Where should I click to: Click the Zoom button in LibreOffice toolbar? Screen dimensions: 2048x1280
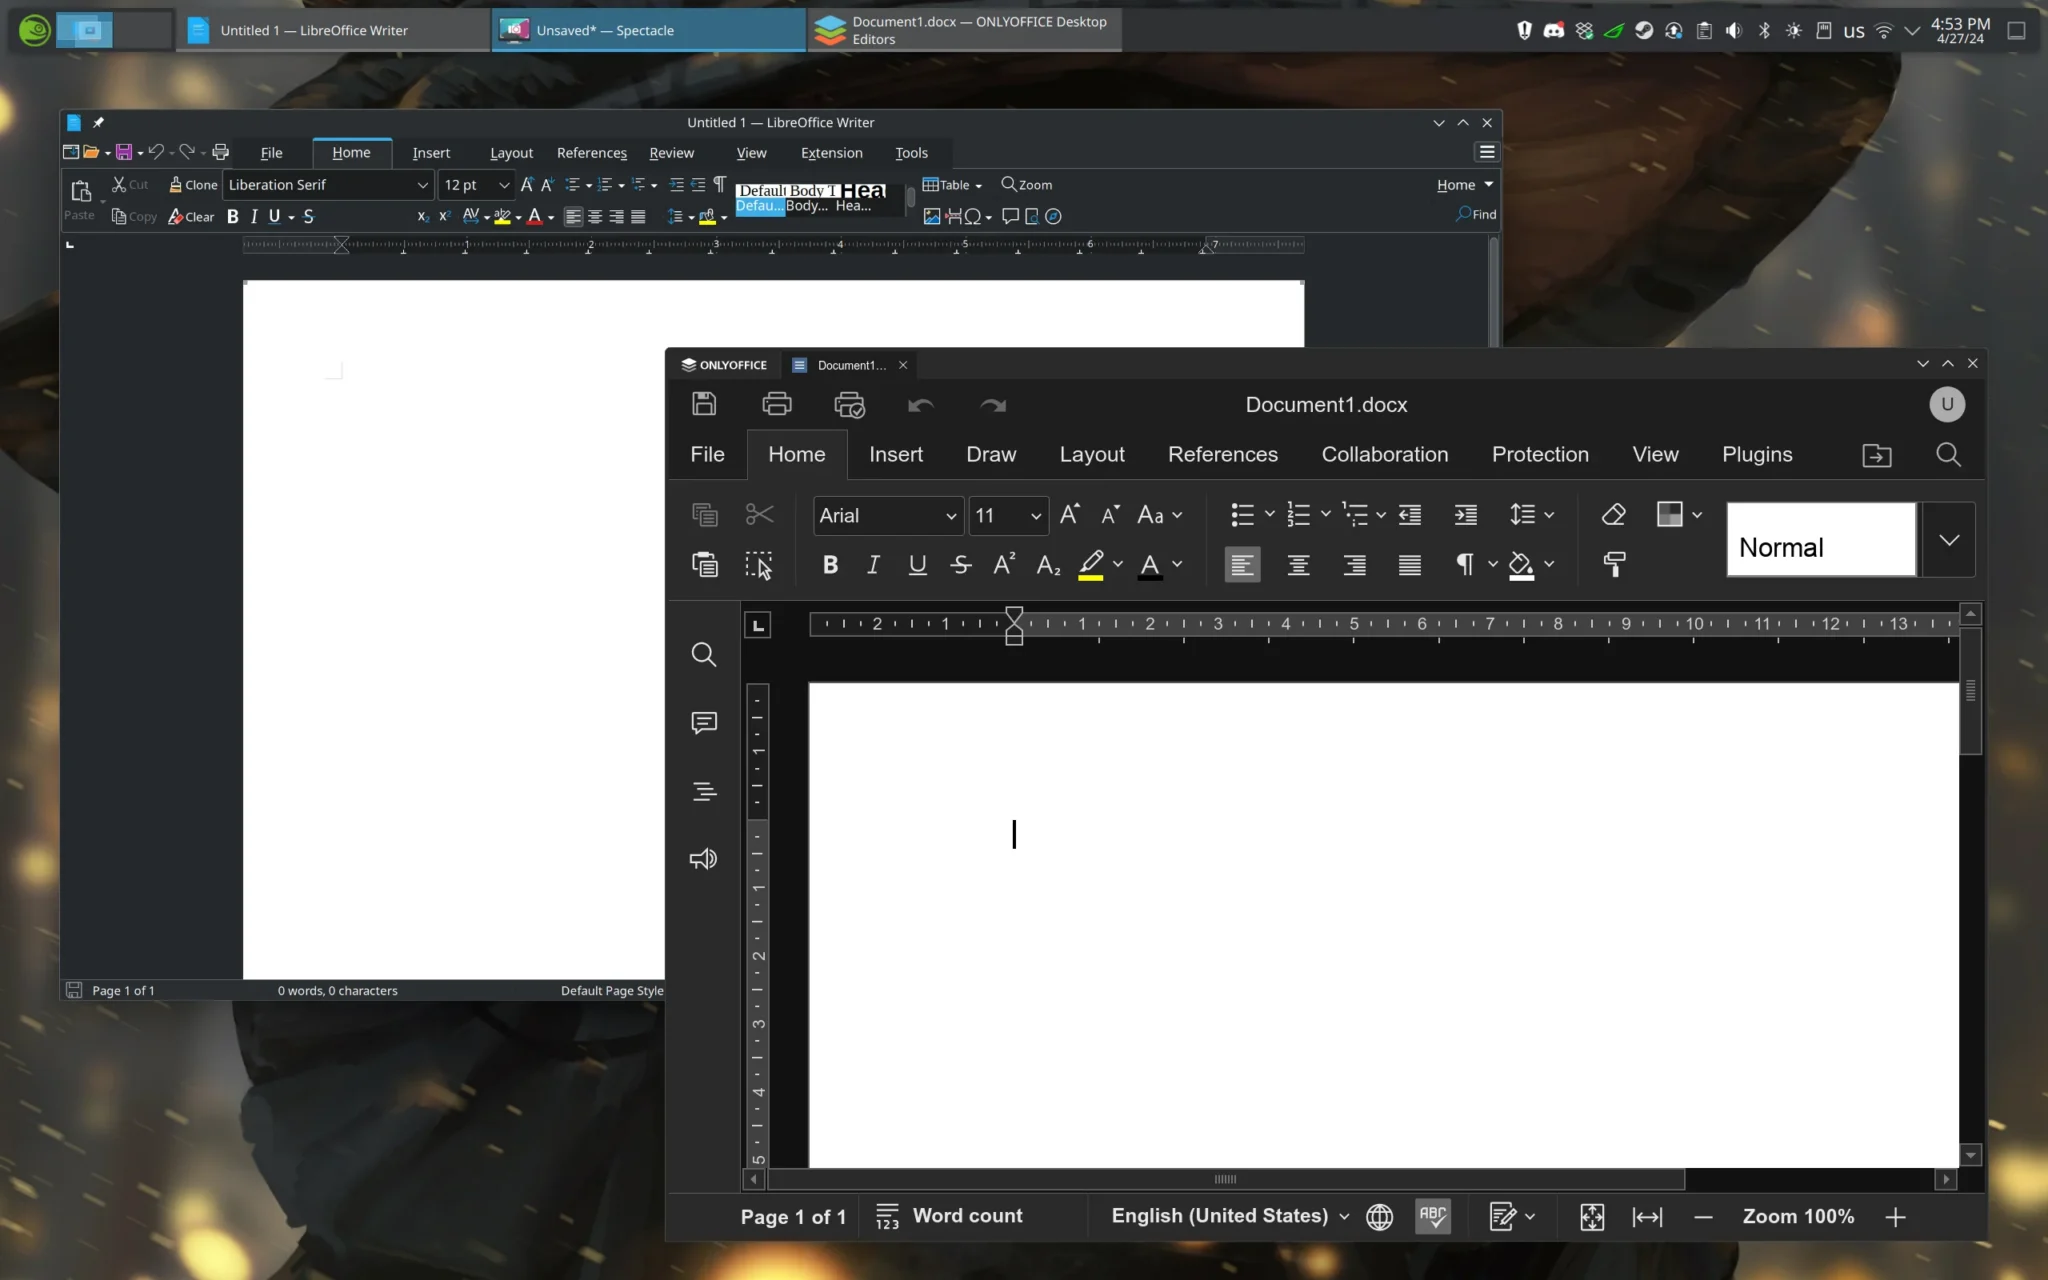click(x=1027, y=185)
